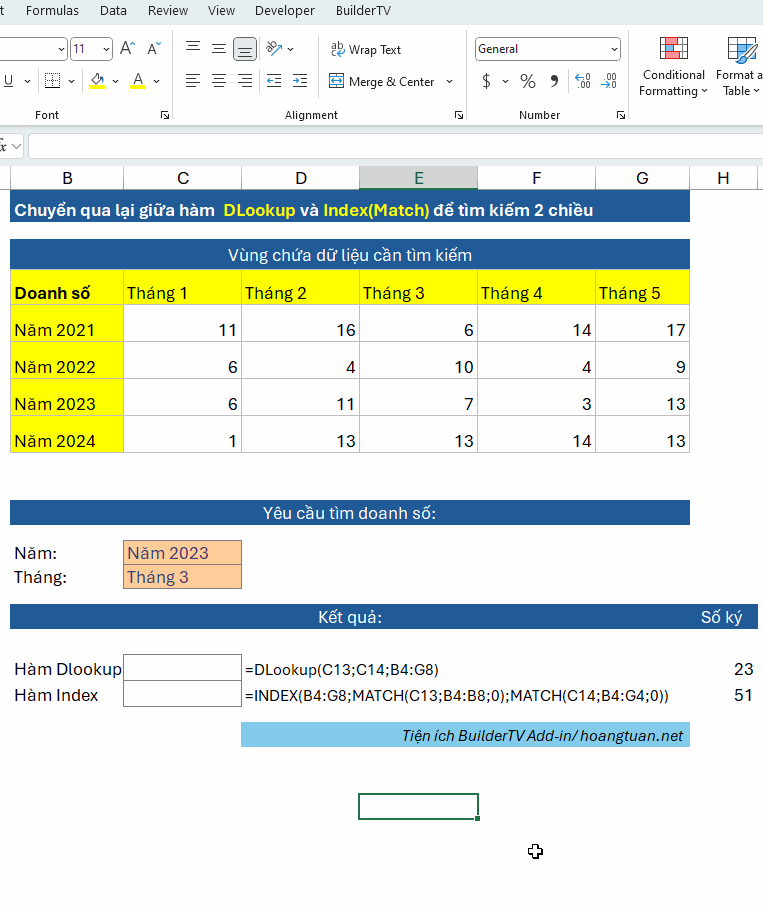Toggle Wrap Text

[x=366, y=49]
